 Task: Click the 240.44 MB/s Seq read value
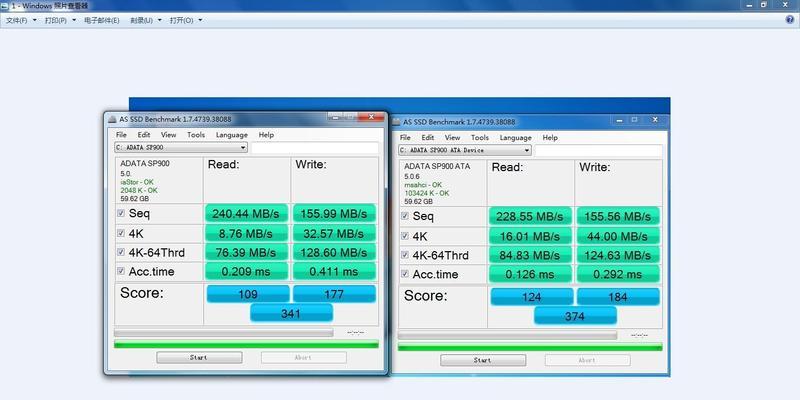click(x=246, y=214)
